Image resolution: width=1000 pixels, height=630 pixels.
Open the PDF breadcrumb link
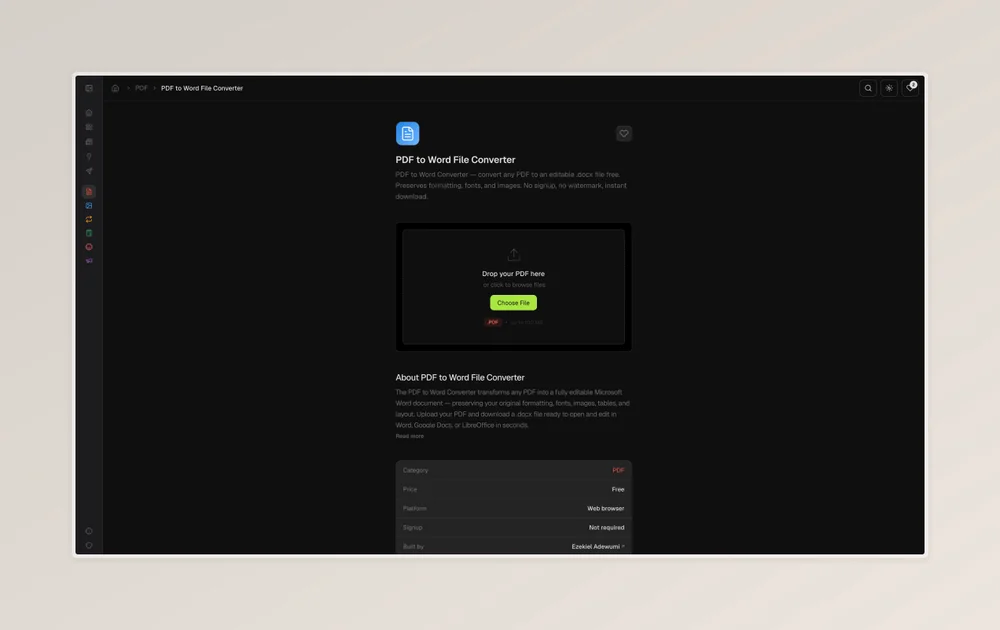pyautogui.click(x=141, y=88)
